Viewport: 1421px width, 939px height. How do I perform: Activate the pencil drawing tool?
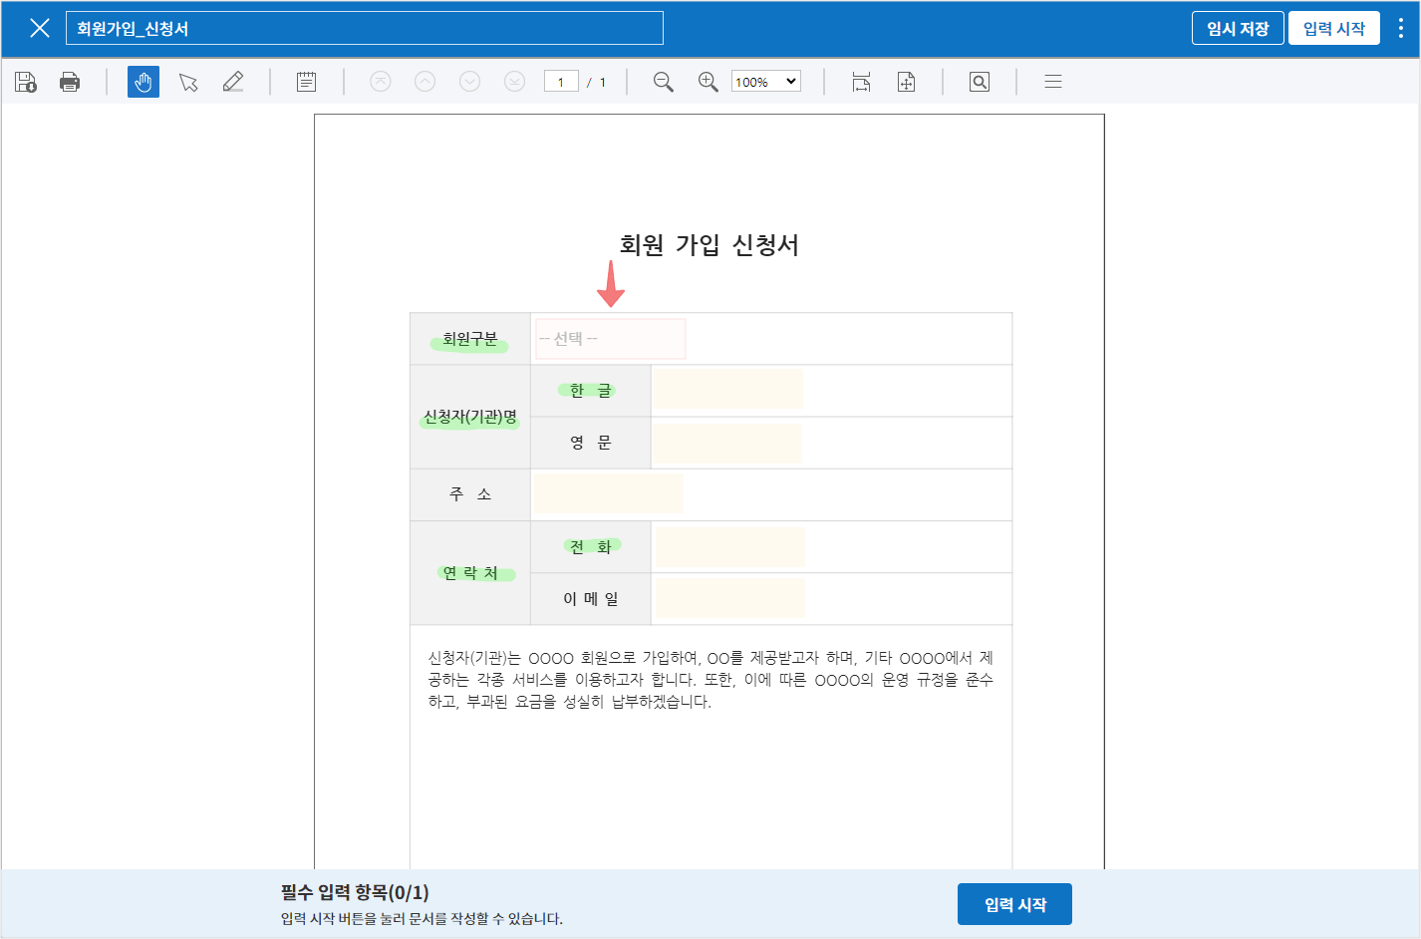coord(233,82)
